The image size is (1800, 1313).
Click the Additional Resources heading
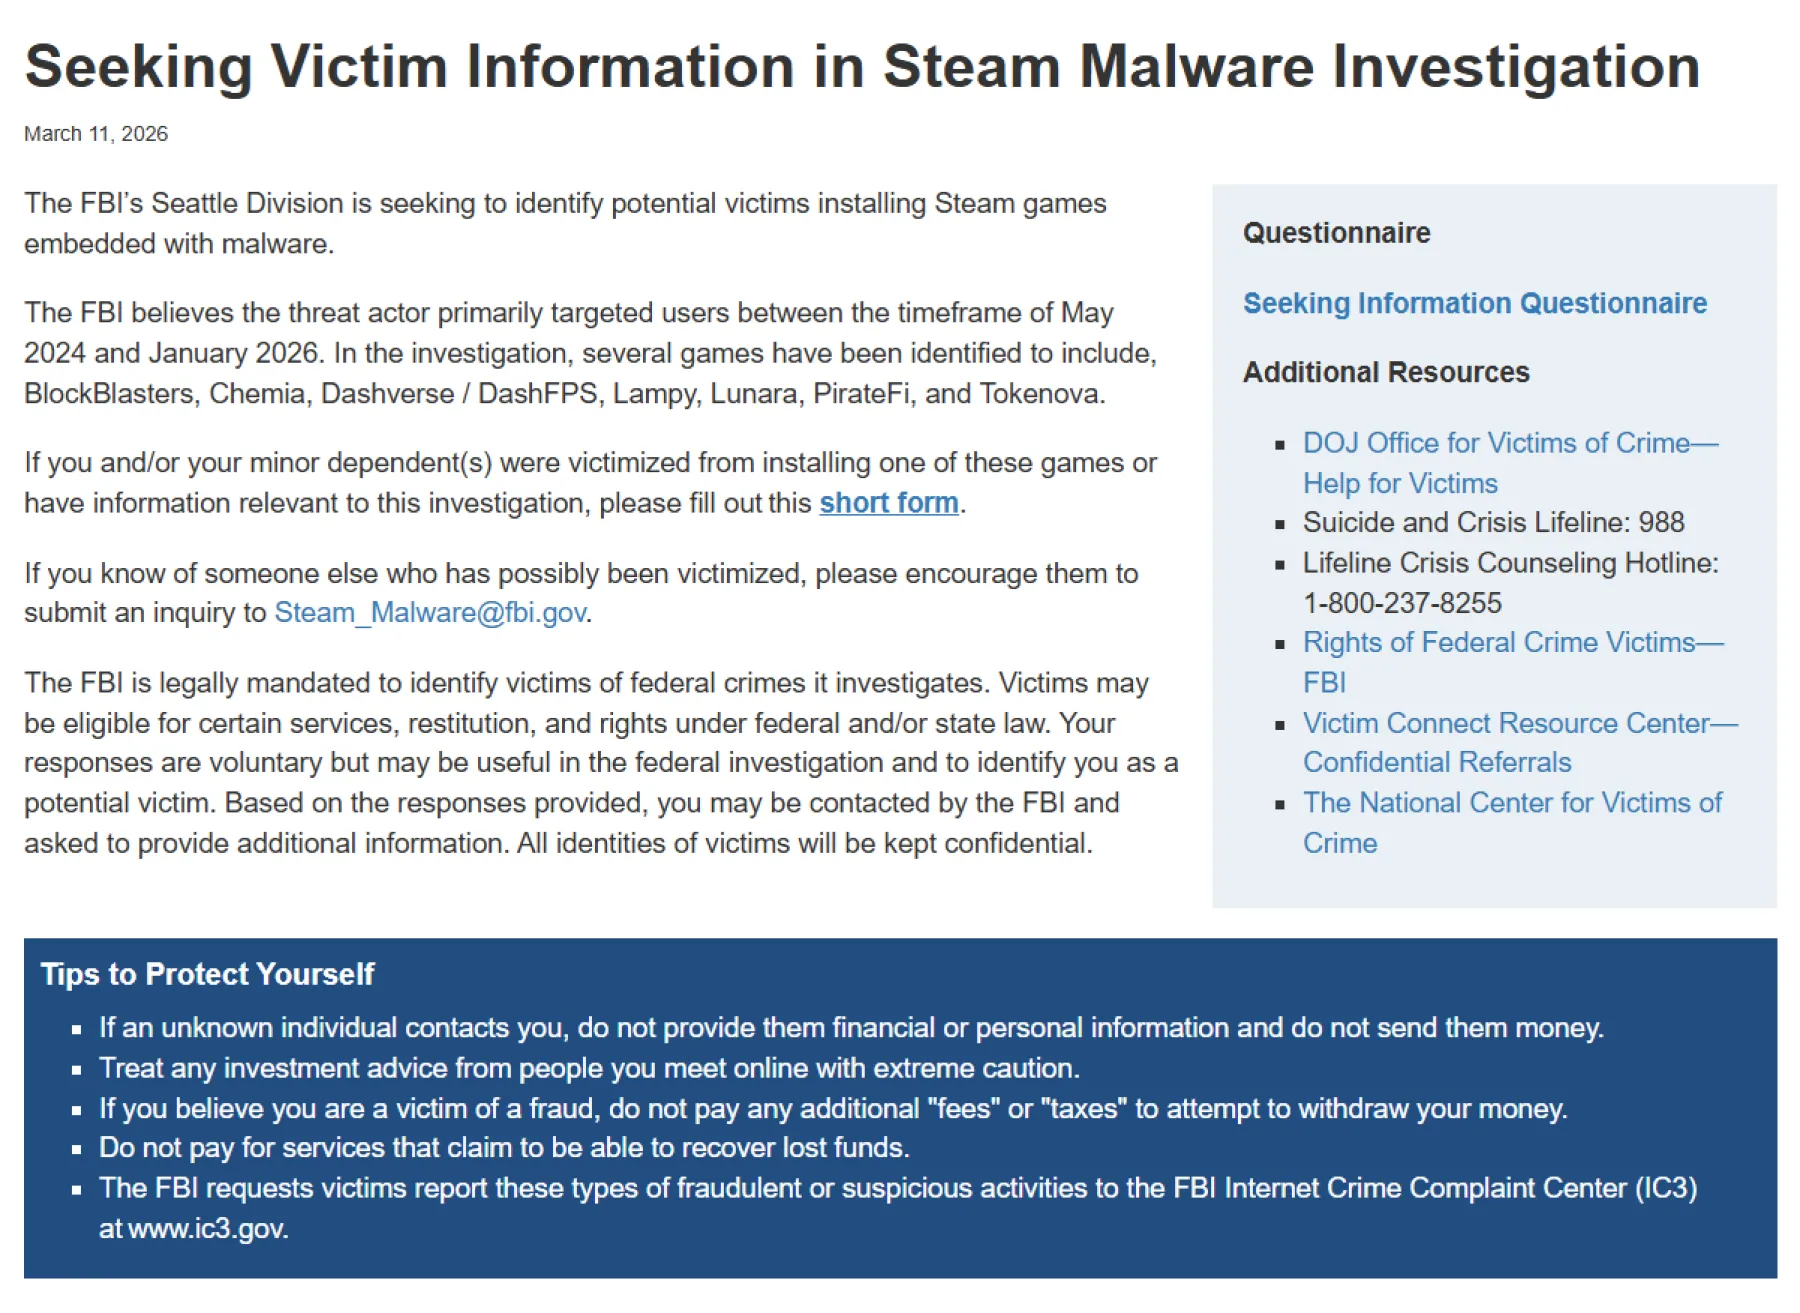tap(1385, 372)
